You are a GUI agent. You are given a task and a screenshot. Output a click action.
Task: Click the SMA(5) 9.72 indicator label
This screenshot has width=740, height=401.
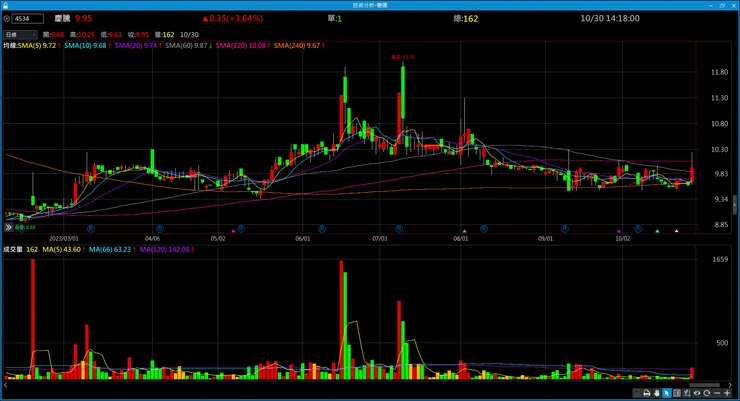tap(37, 46)
